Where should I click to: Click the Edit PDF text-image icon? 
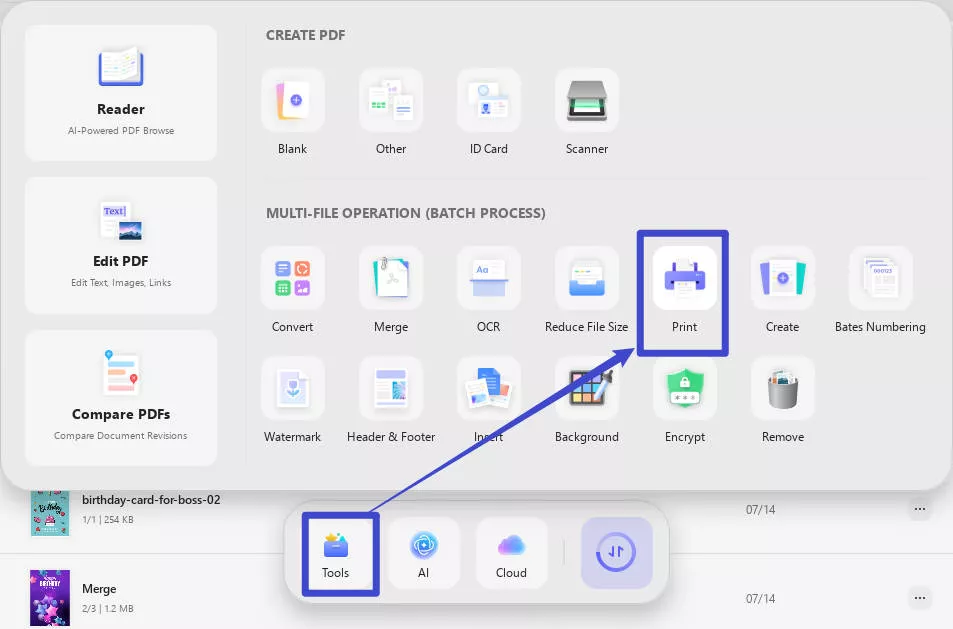122,222
